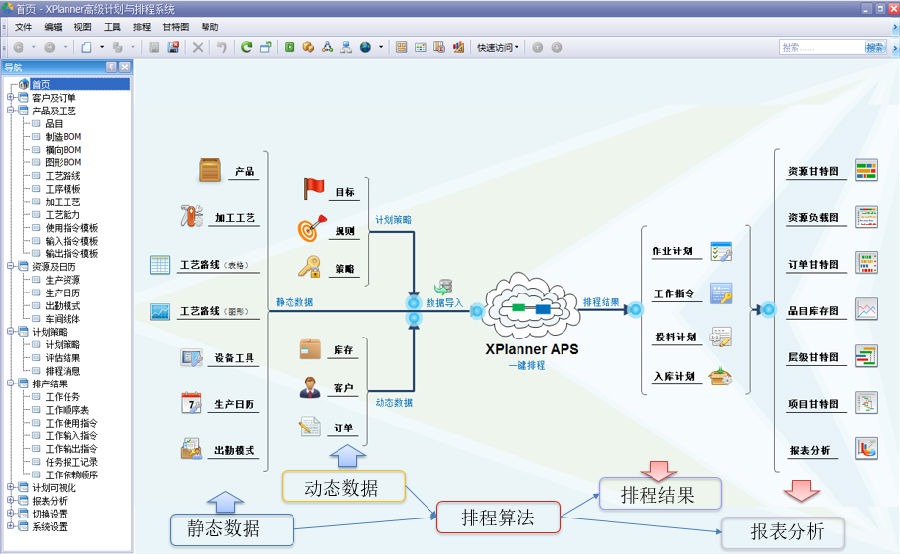Click the 数据导入 database icon
The image size is (900, 554).
click(x=443, y=288)
